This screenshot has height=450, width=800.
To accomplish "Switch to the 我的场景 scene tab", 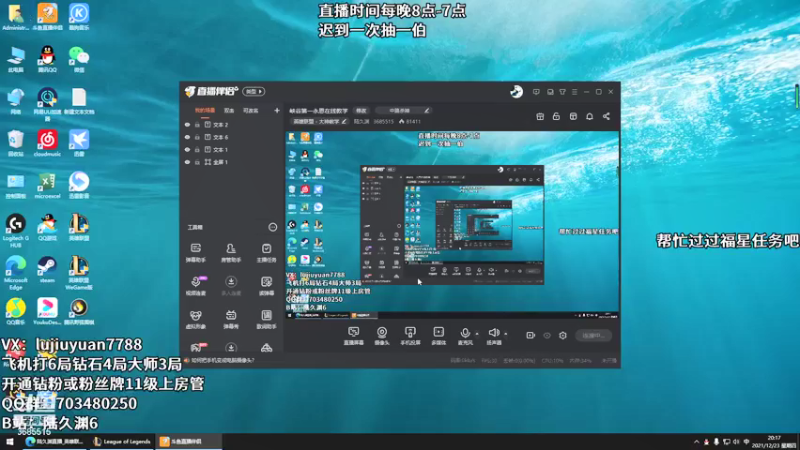I will click(205, 110).
